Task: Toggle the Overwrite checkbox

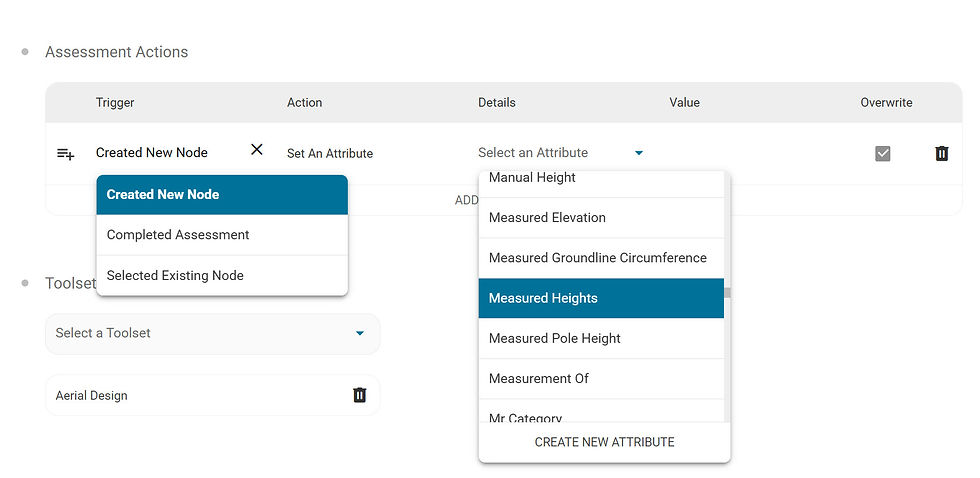Action: point(882,153)
